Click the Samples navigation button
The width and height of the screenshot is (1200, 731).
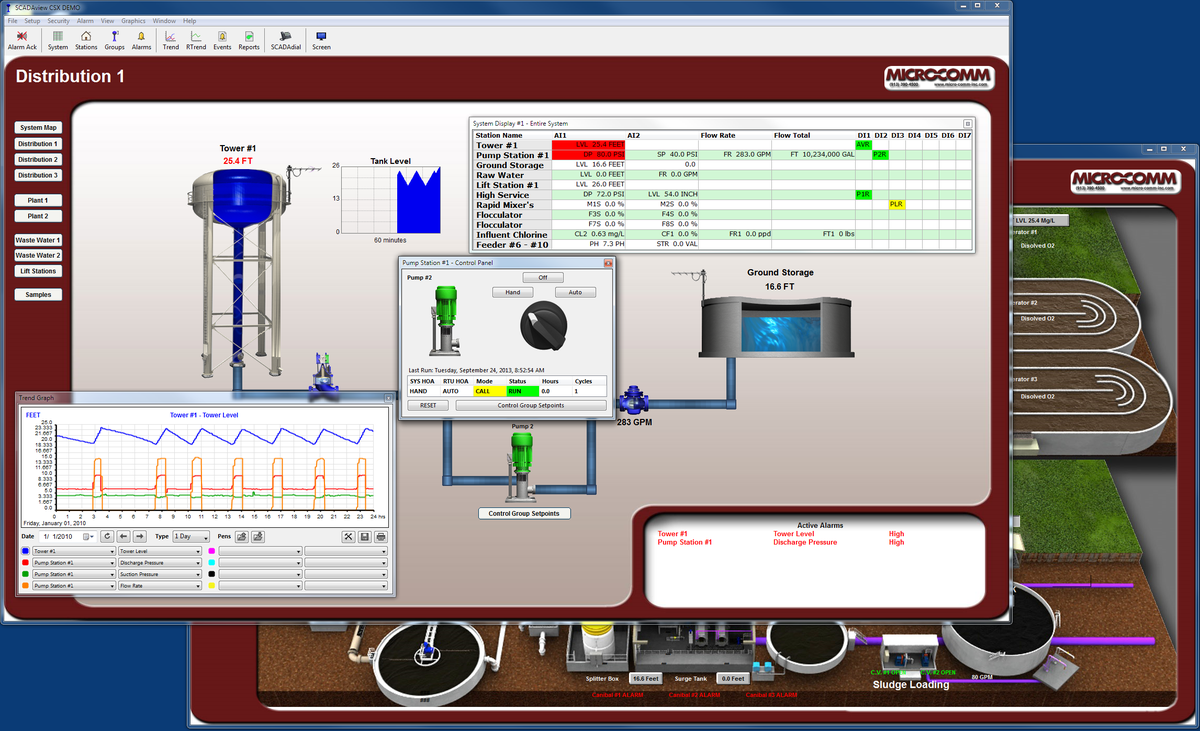tap(39, 294)
